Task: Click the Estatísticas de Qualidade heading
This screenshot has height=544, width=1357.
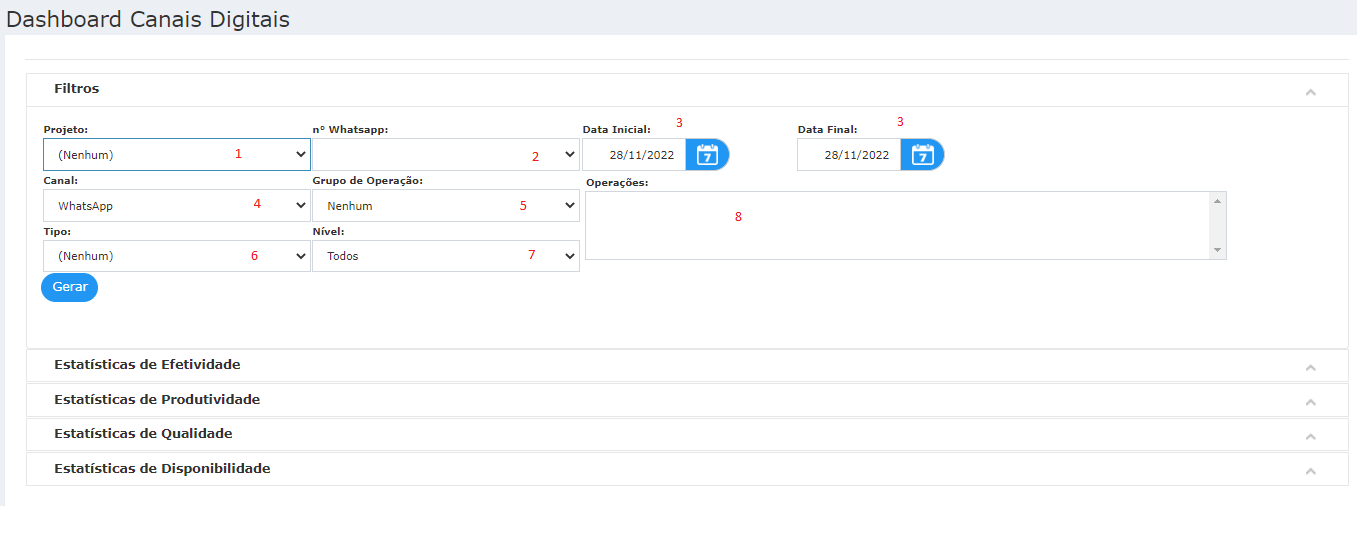Action: click(143, 434)
